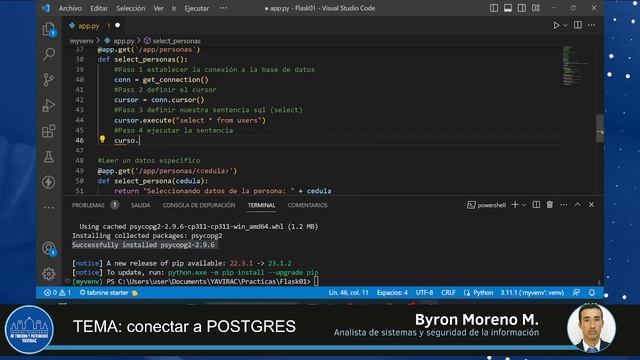Click the terminal prompt input line
Viewport: 640px width, 360px height.
pyautogui.click(x=195, y=282)
